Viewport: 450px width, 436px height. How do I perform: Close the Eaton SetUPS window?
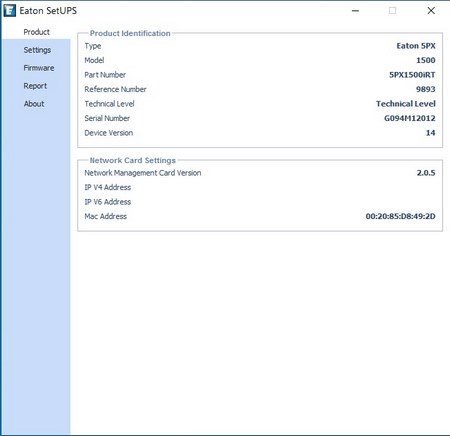point(431,11)
